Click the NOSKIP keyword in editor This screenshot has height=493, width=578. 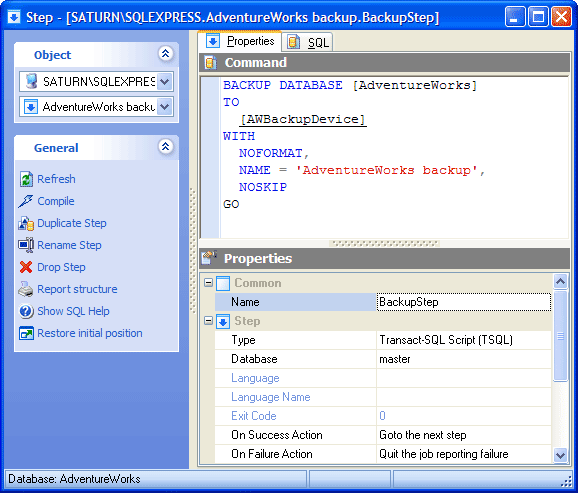(263, 187)
